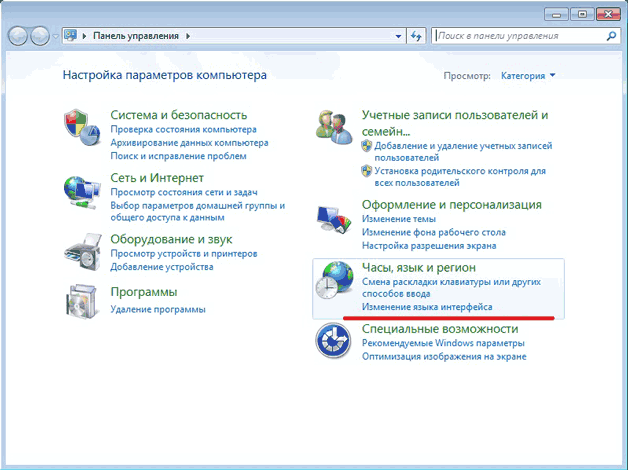Click 'Изменение темы' link
This screenshot has width=628, height=470.
click(x=399, y=219)
